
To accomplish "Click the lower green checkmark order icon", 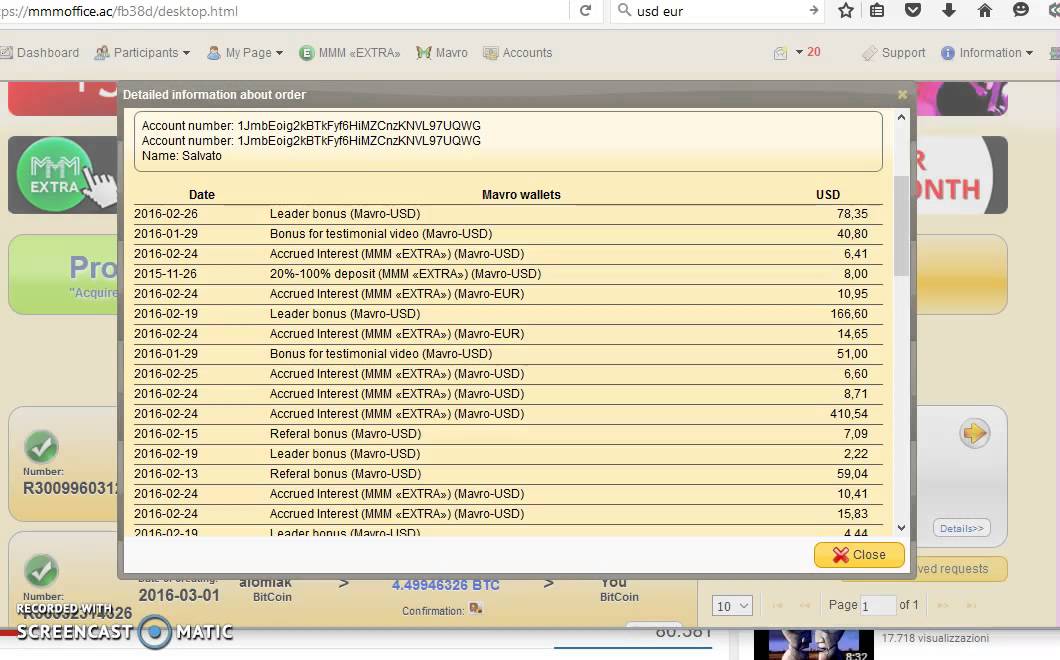I will click(x=41, y=571).
